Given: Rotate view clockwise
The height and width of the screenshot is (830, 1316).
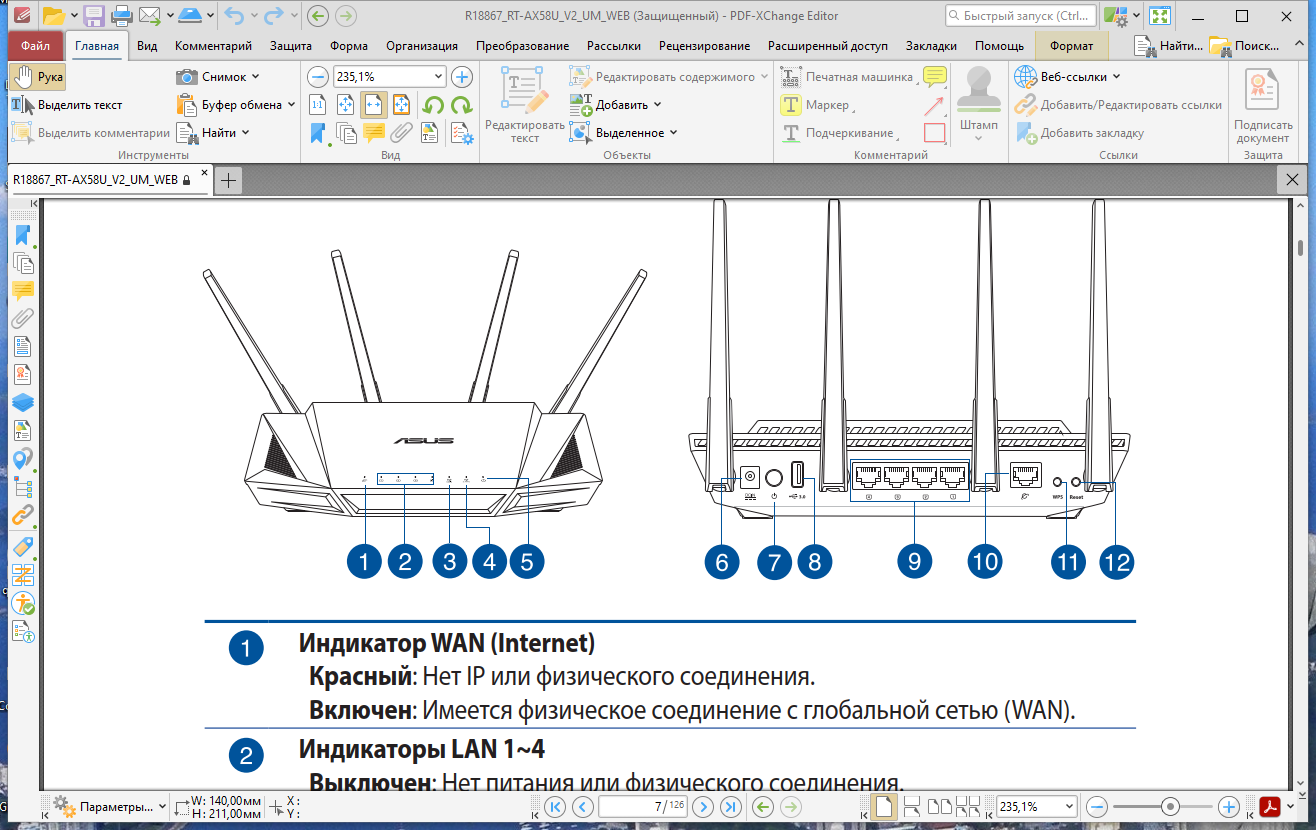Looking at the screenshot, I should (x=461, y=105).
